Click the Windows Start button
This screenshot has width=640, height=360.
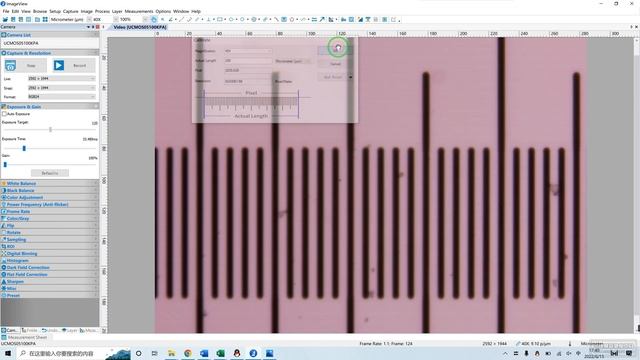[8, 353]
